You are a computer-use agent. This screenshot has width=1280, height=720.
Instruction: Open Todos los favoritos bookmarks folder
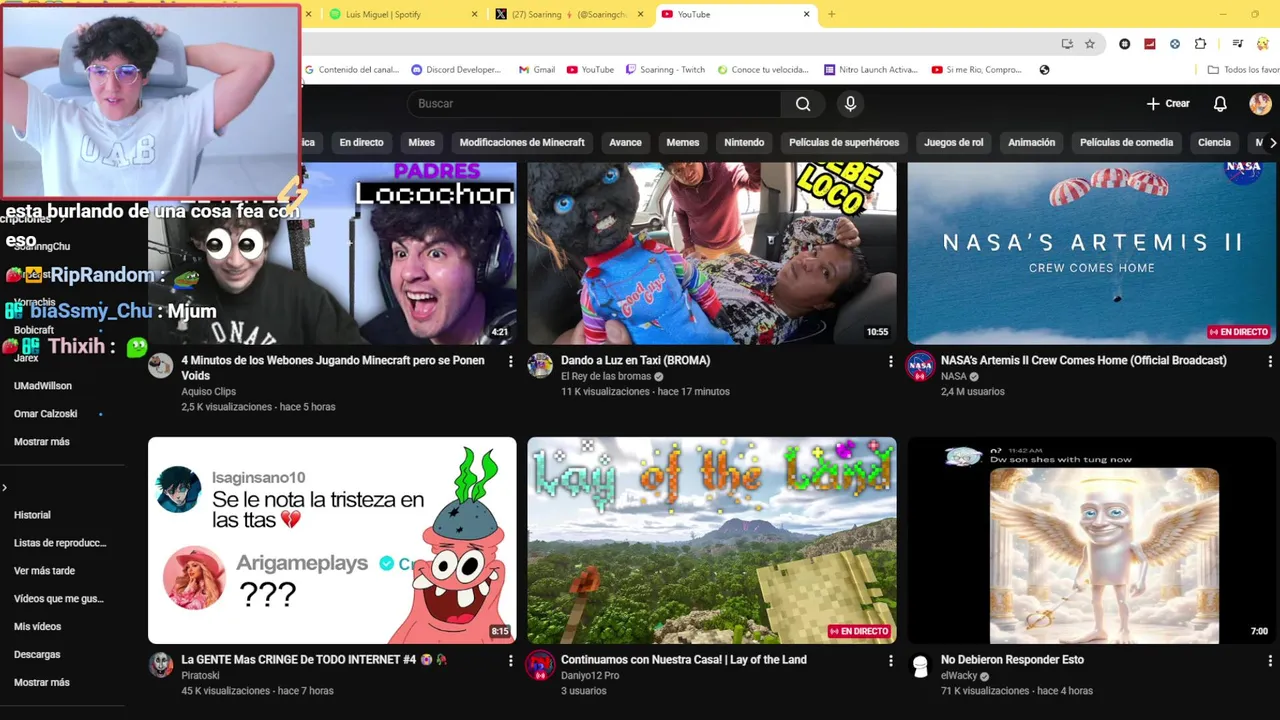tap(1243, 70)
